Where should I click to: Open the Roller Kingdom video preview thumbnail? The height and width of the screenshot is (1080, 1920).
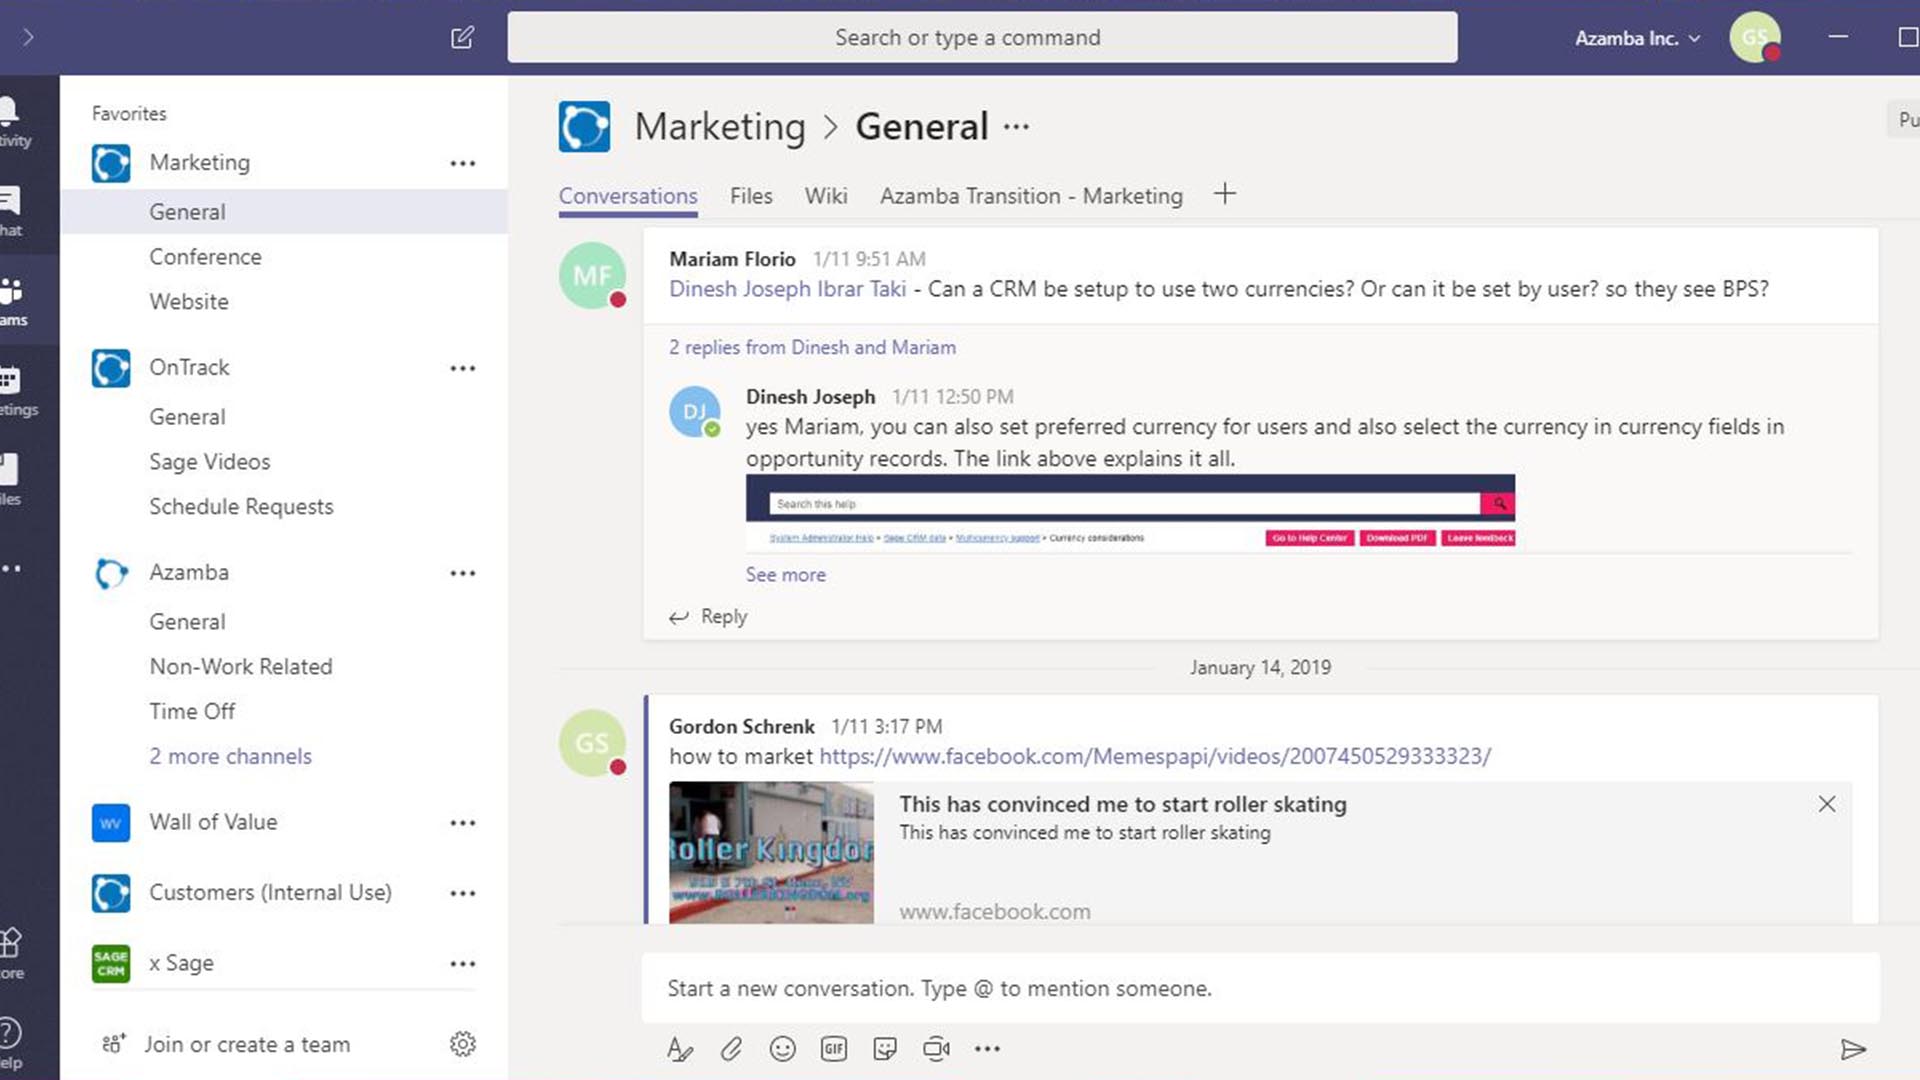(x=771, y=853)
